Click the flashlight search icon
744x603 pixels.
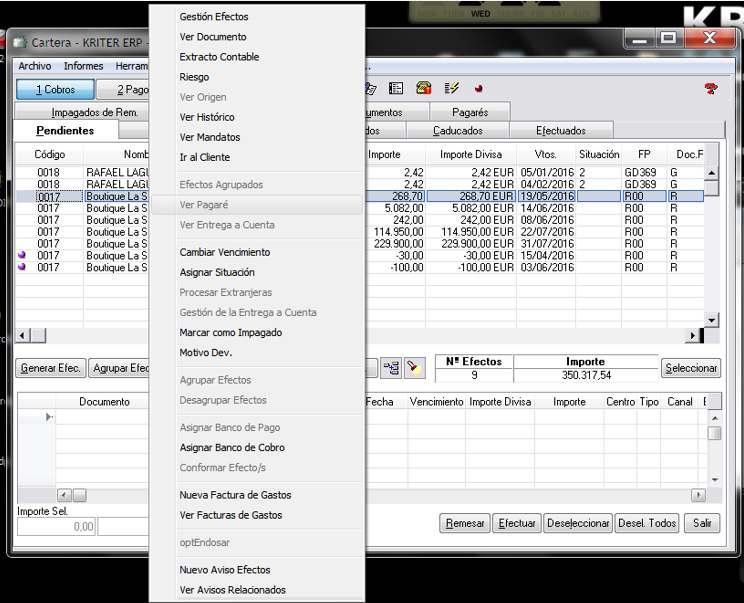pyautogui.click(x=414, y=368)
